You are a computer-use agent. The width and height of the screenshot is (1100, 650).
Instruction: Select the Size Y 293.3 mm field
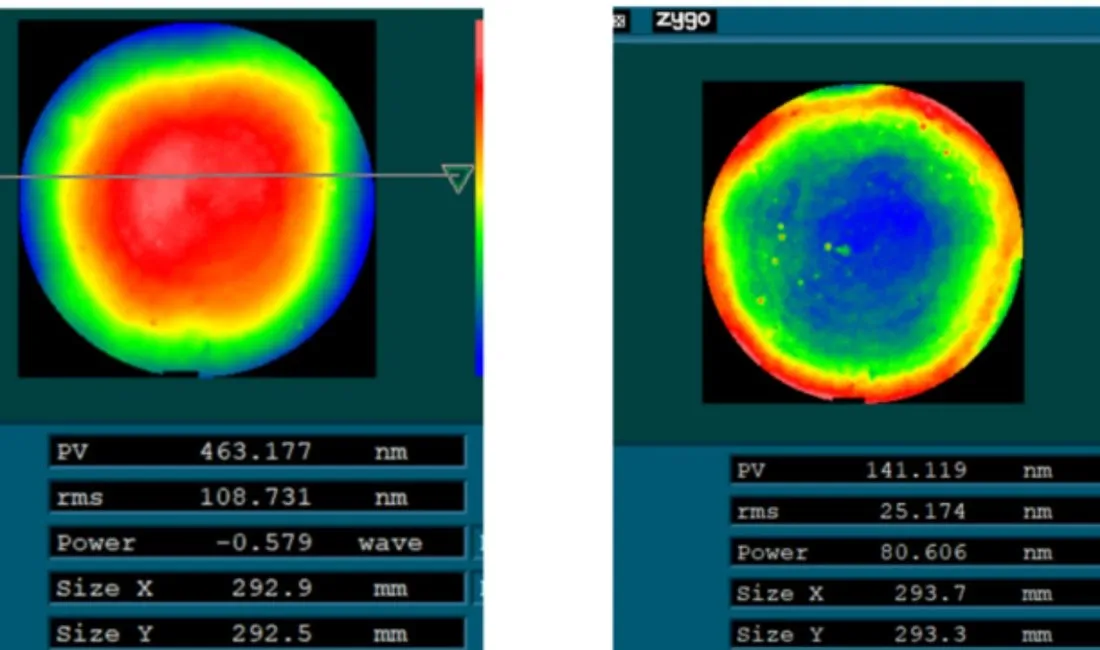pyautogui.click(x=915, y=635)
